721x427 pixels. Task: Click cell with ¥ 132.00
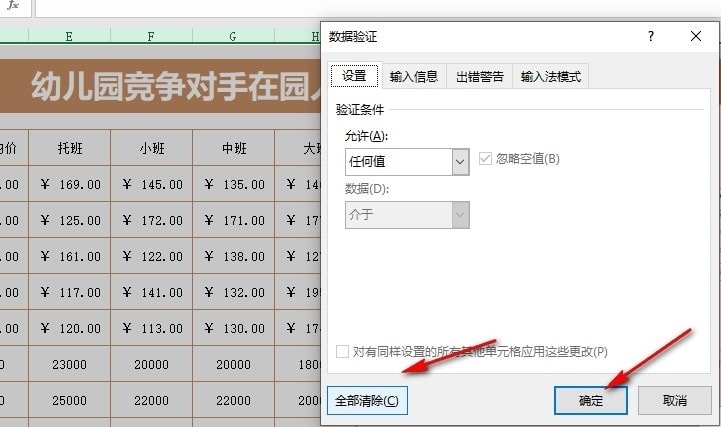[x=233, y=292]
